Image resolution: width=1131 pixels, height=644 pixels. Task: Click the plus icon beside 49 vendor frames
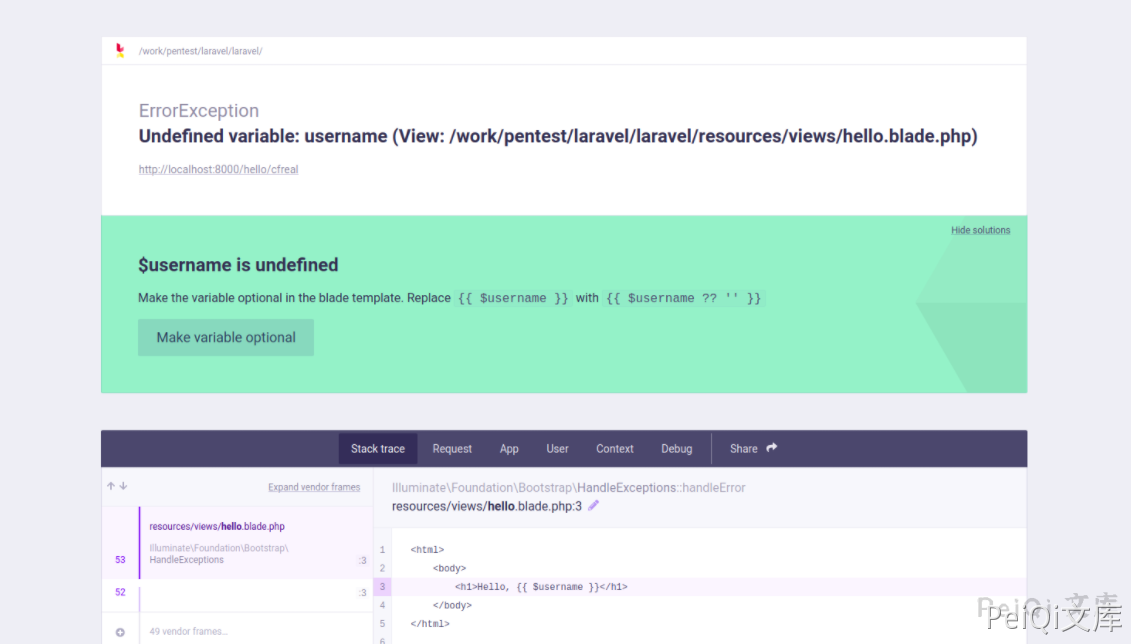(120, 632)
